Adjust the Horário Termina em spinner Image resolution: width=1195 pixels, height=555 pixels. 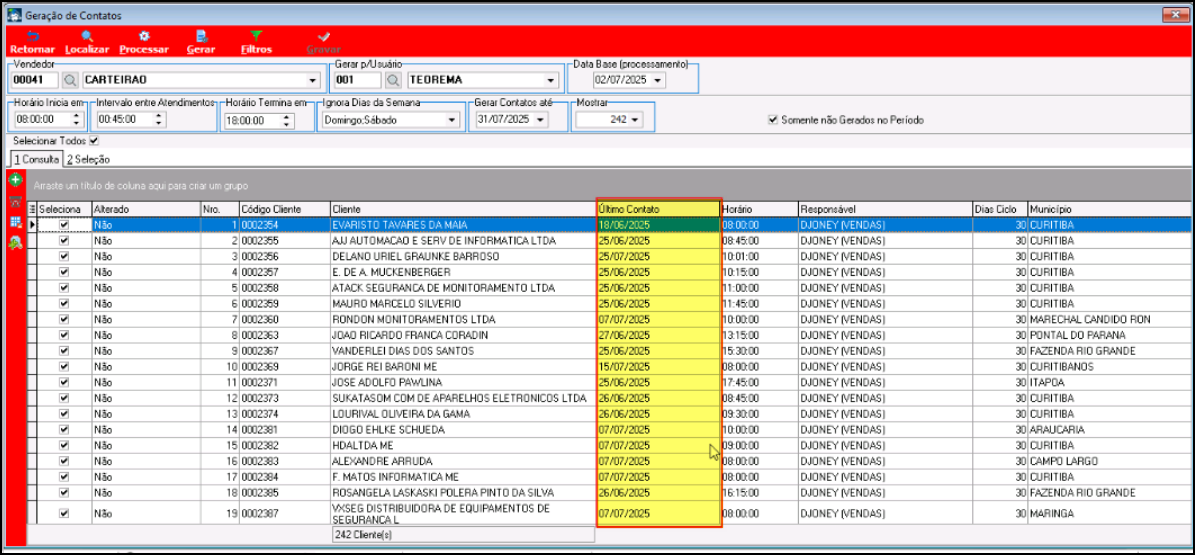click(287, 120)
